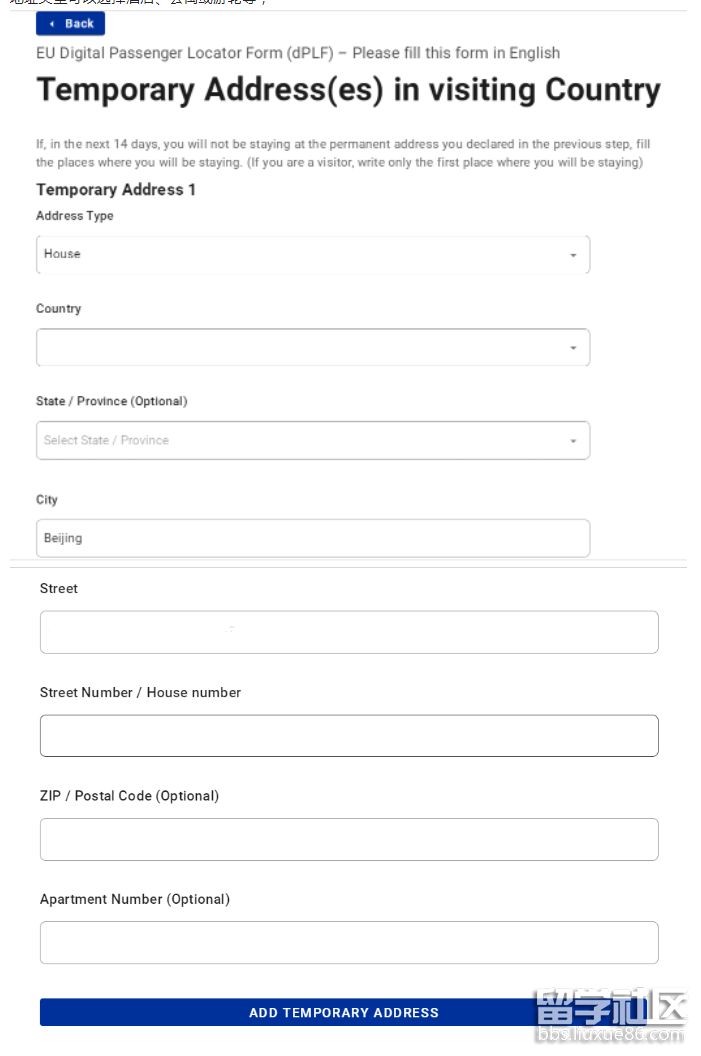Click the Country dropdown caret arrow
This screenshot has width=701, height=1056.
573,348
